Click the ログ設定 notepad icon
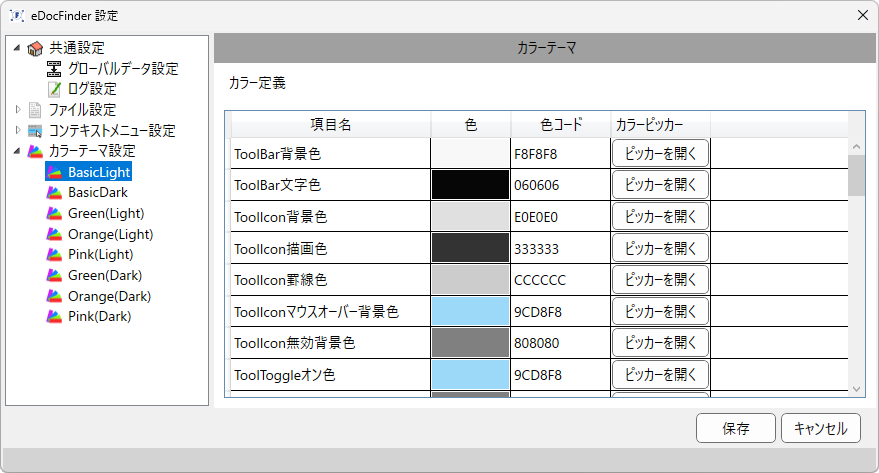 [54, 89]
